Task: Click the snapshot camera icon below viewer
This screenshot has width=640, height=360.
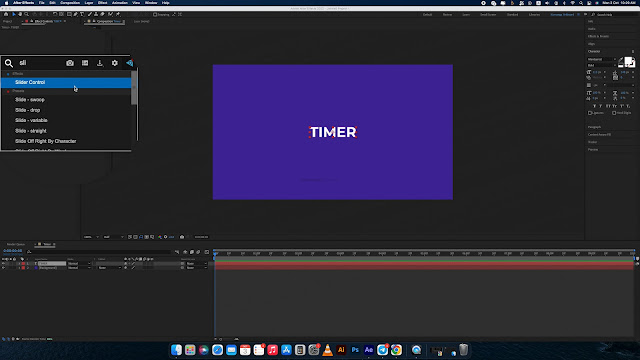Action: 182,237
